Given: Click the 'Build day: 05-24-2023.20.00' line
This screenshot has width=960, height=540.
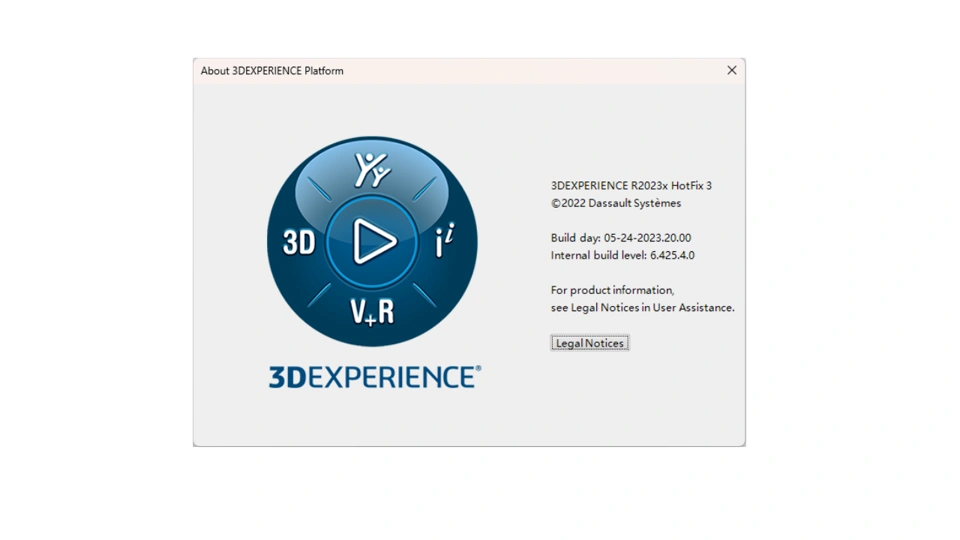Looking at the screenshot, I should point(621,238).
